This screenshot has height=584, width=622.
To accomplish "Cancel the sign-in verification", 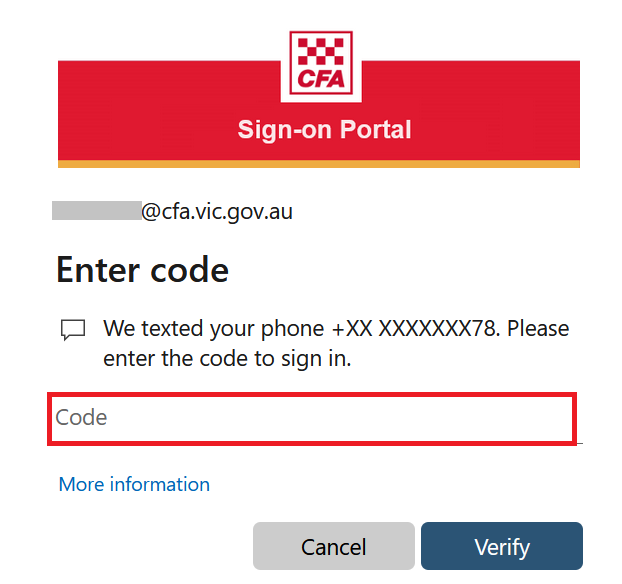I will (x=334, y=546).
